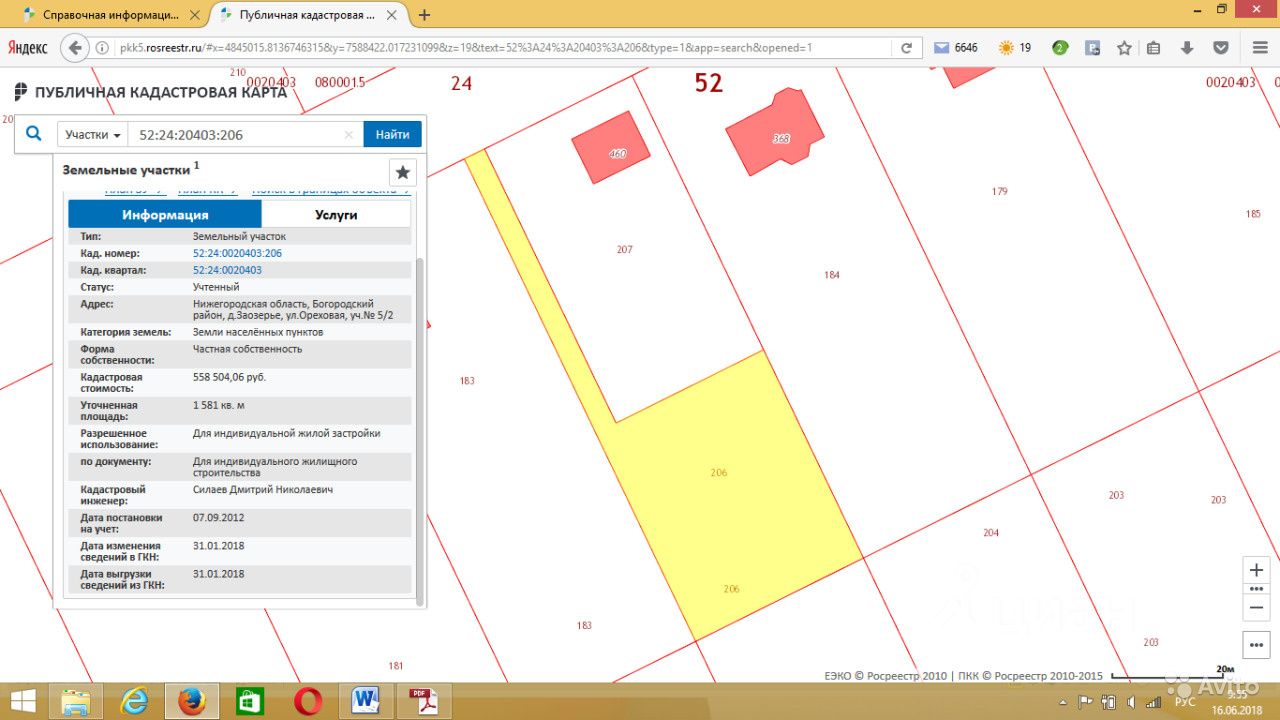Image resolution: width=1280 pixels, height=720 pixels.
Task: Open the Windows Start button
Action: click(23, 701)
